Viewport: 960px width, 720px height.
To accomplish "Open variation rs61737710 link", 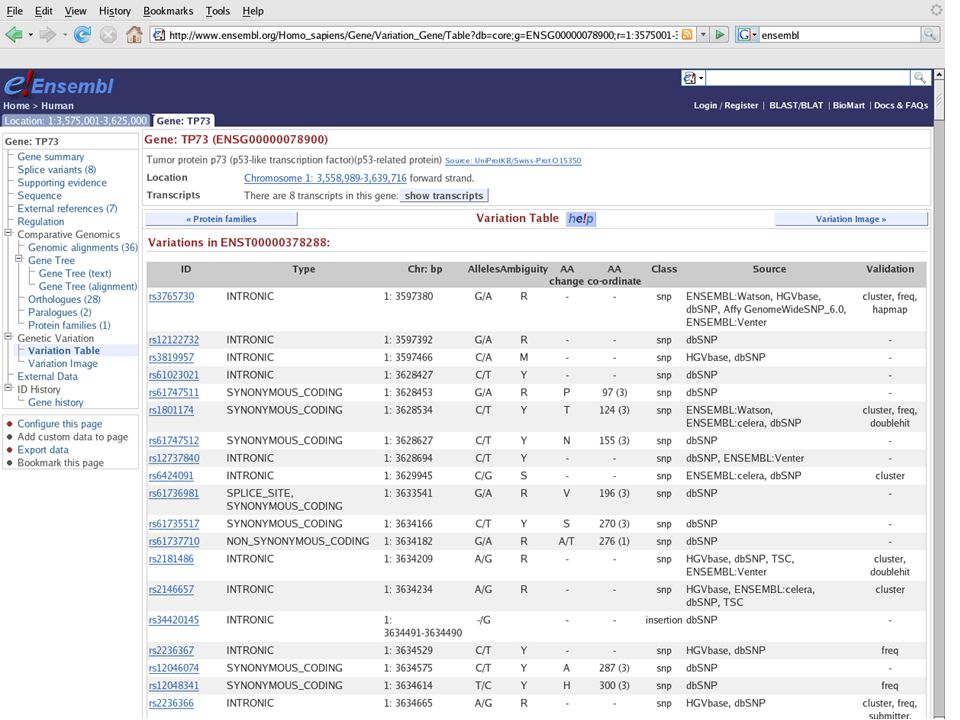I will point(174,541).
